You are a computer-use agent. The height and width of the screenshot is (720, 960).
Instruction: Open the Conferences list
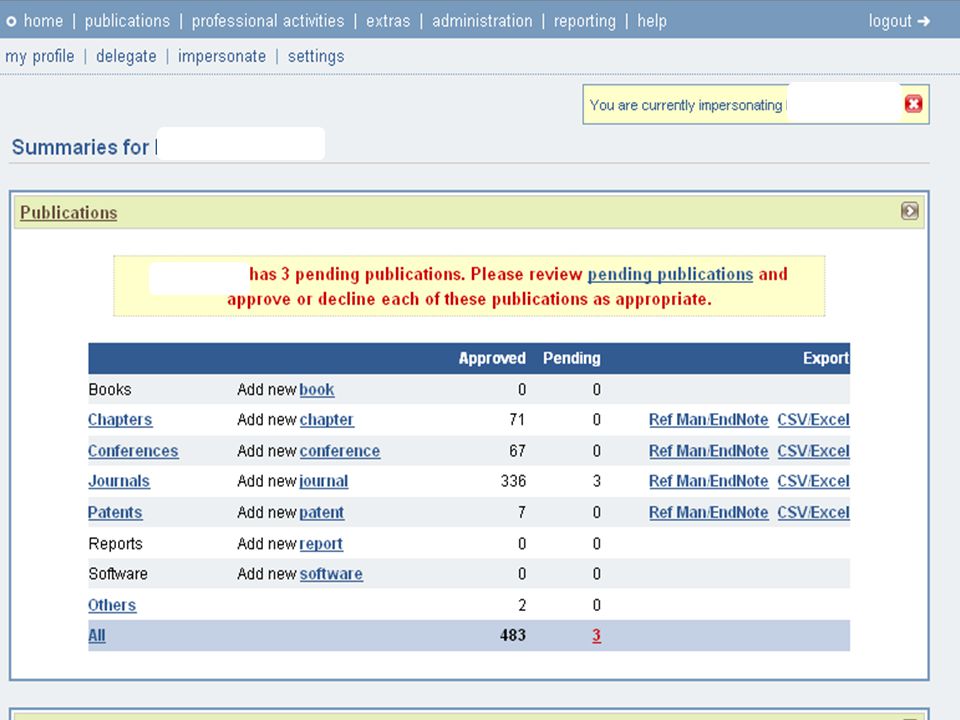tap(133, 451)
